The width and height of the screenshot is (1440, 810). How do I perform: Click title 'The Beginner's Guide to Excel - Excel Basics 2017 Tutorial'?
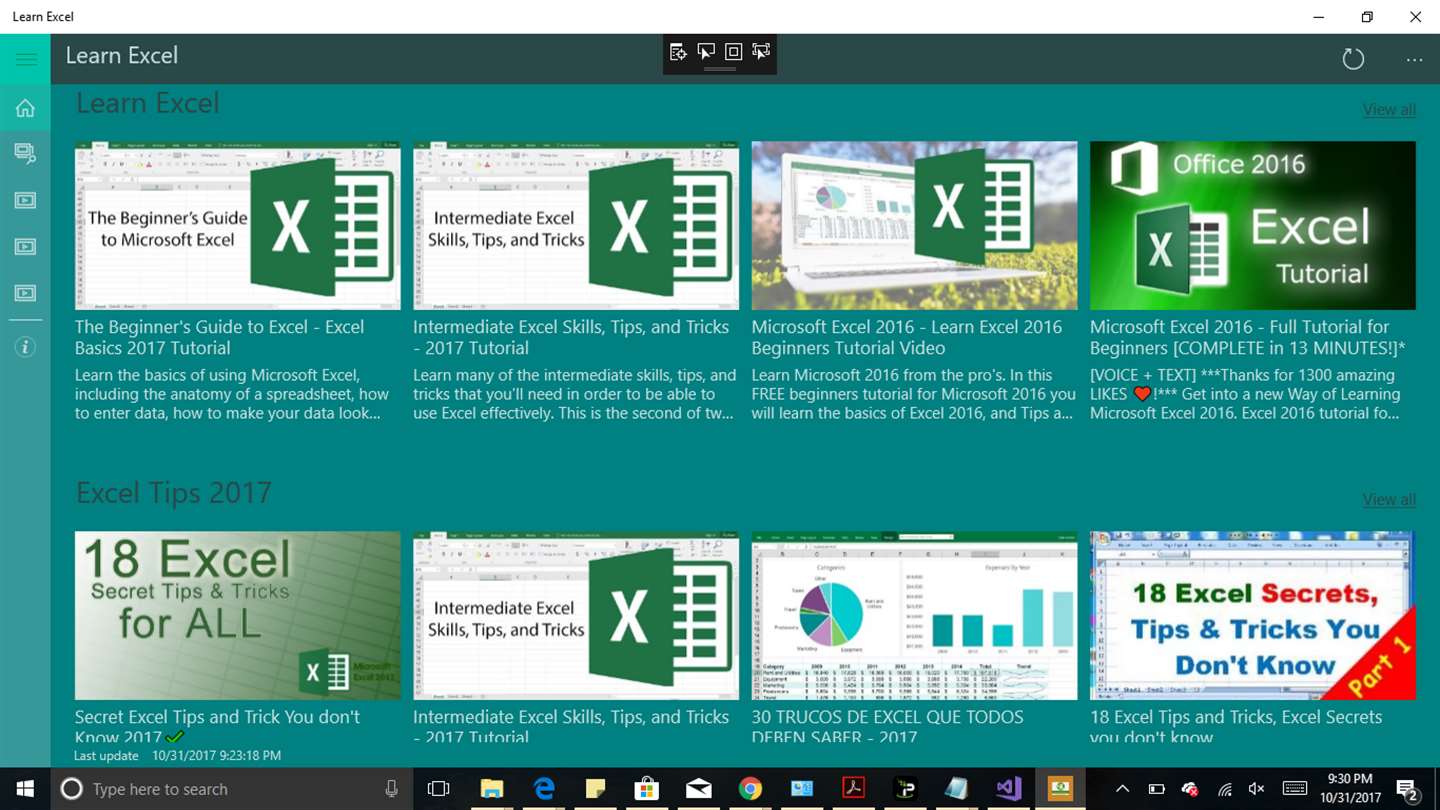pyautogui.click(x=220, y=337)
